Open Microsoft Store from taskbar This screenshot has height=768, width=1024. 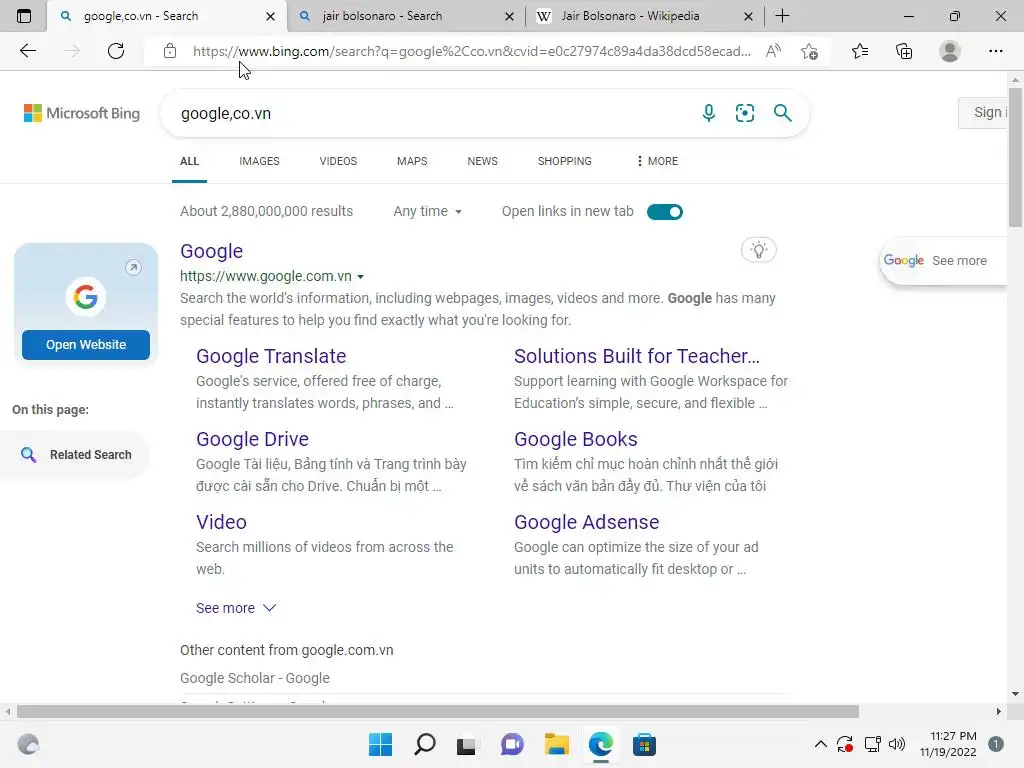click(644, 744)
